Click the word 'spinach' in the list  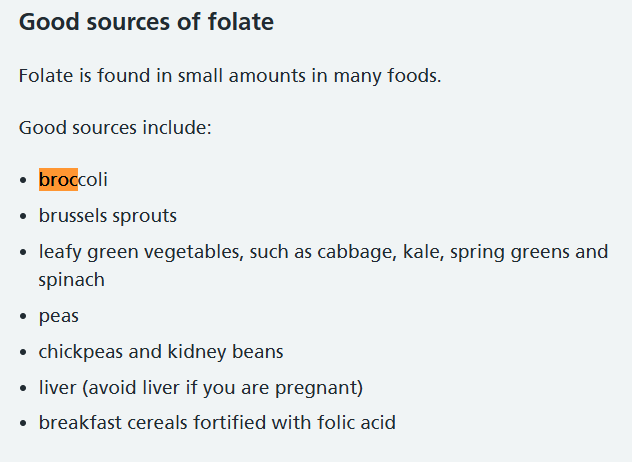pyautogui.click(x=72, y=280)
